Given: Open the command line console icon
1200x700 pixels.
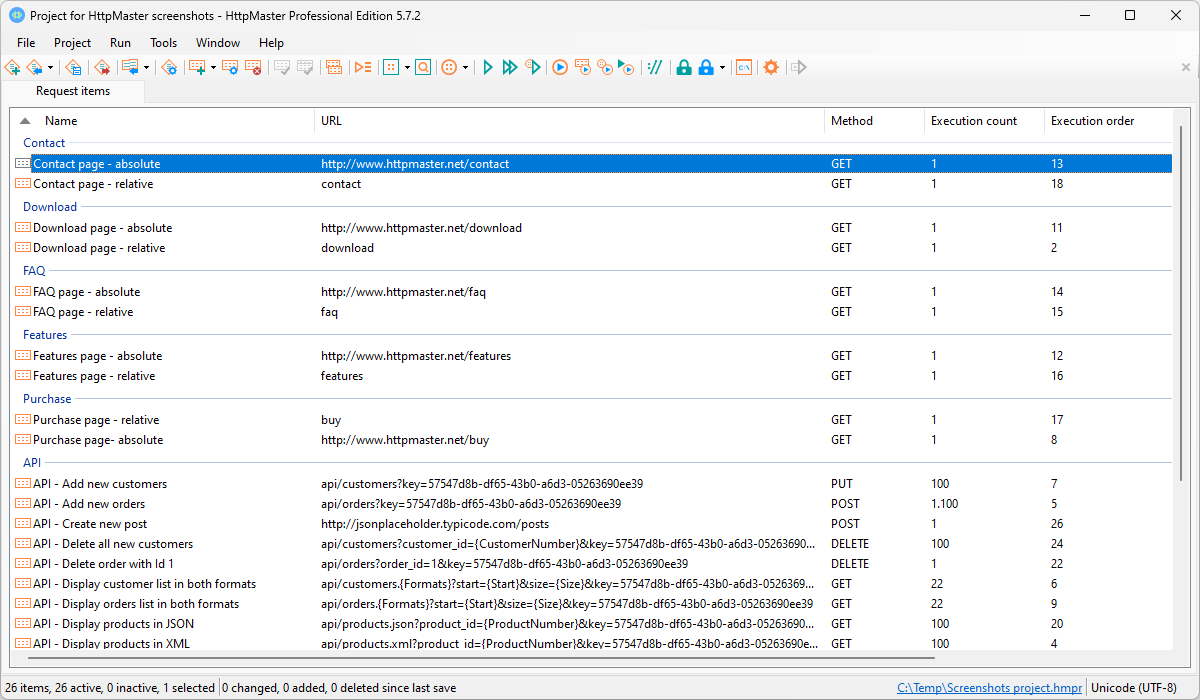Looking at the screenshot, I should pyautogui.click(x=743, y=67).
